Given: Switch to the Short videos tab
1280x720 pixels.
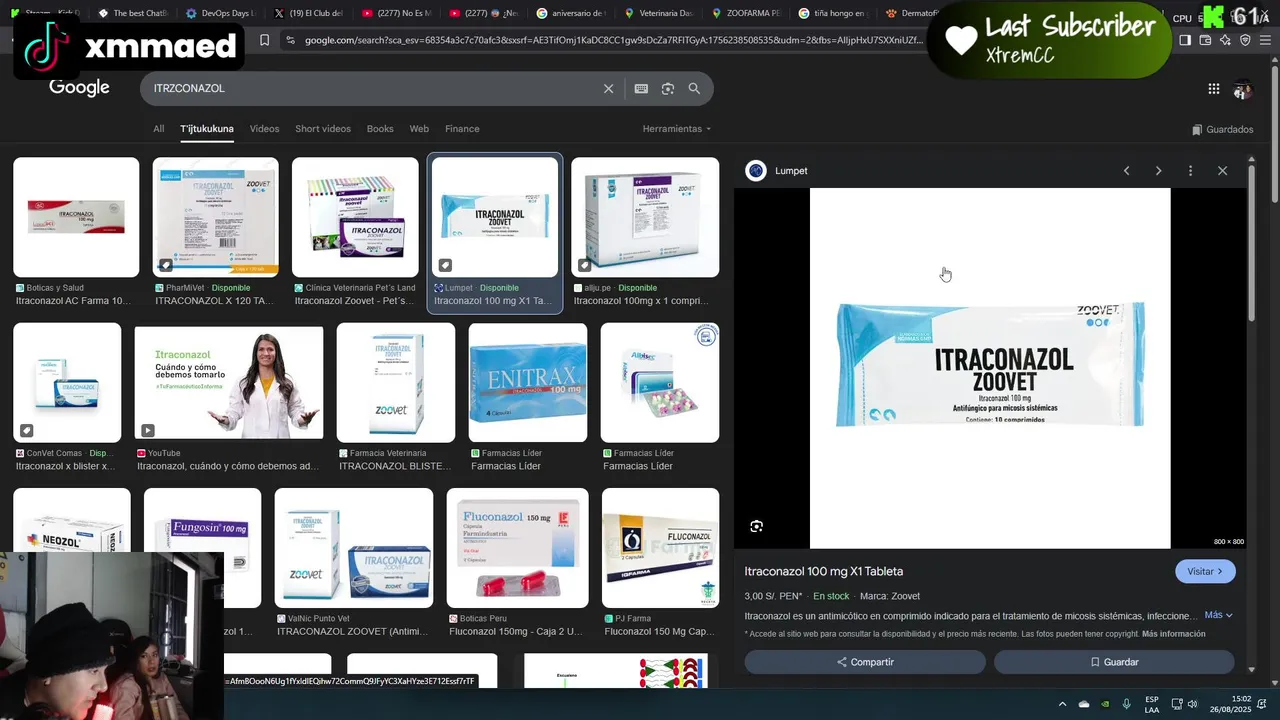Looking at the screenshot, I should point(323,129).
